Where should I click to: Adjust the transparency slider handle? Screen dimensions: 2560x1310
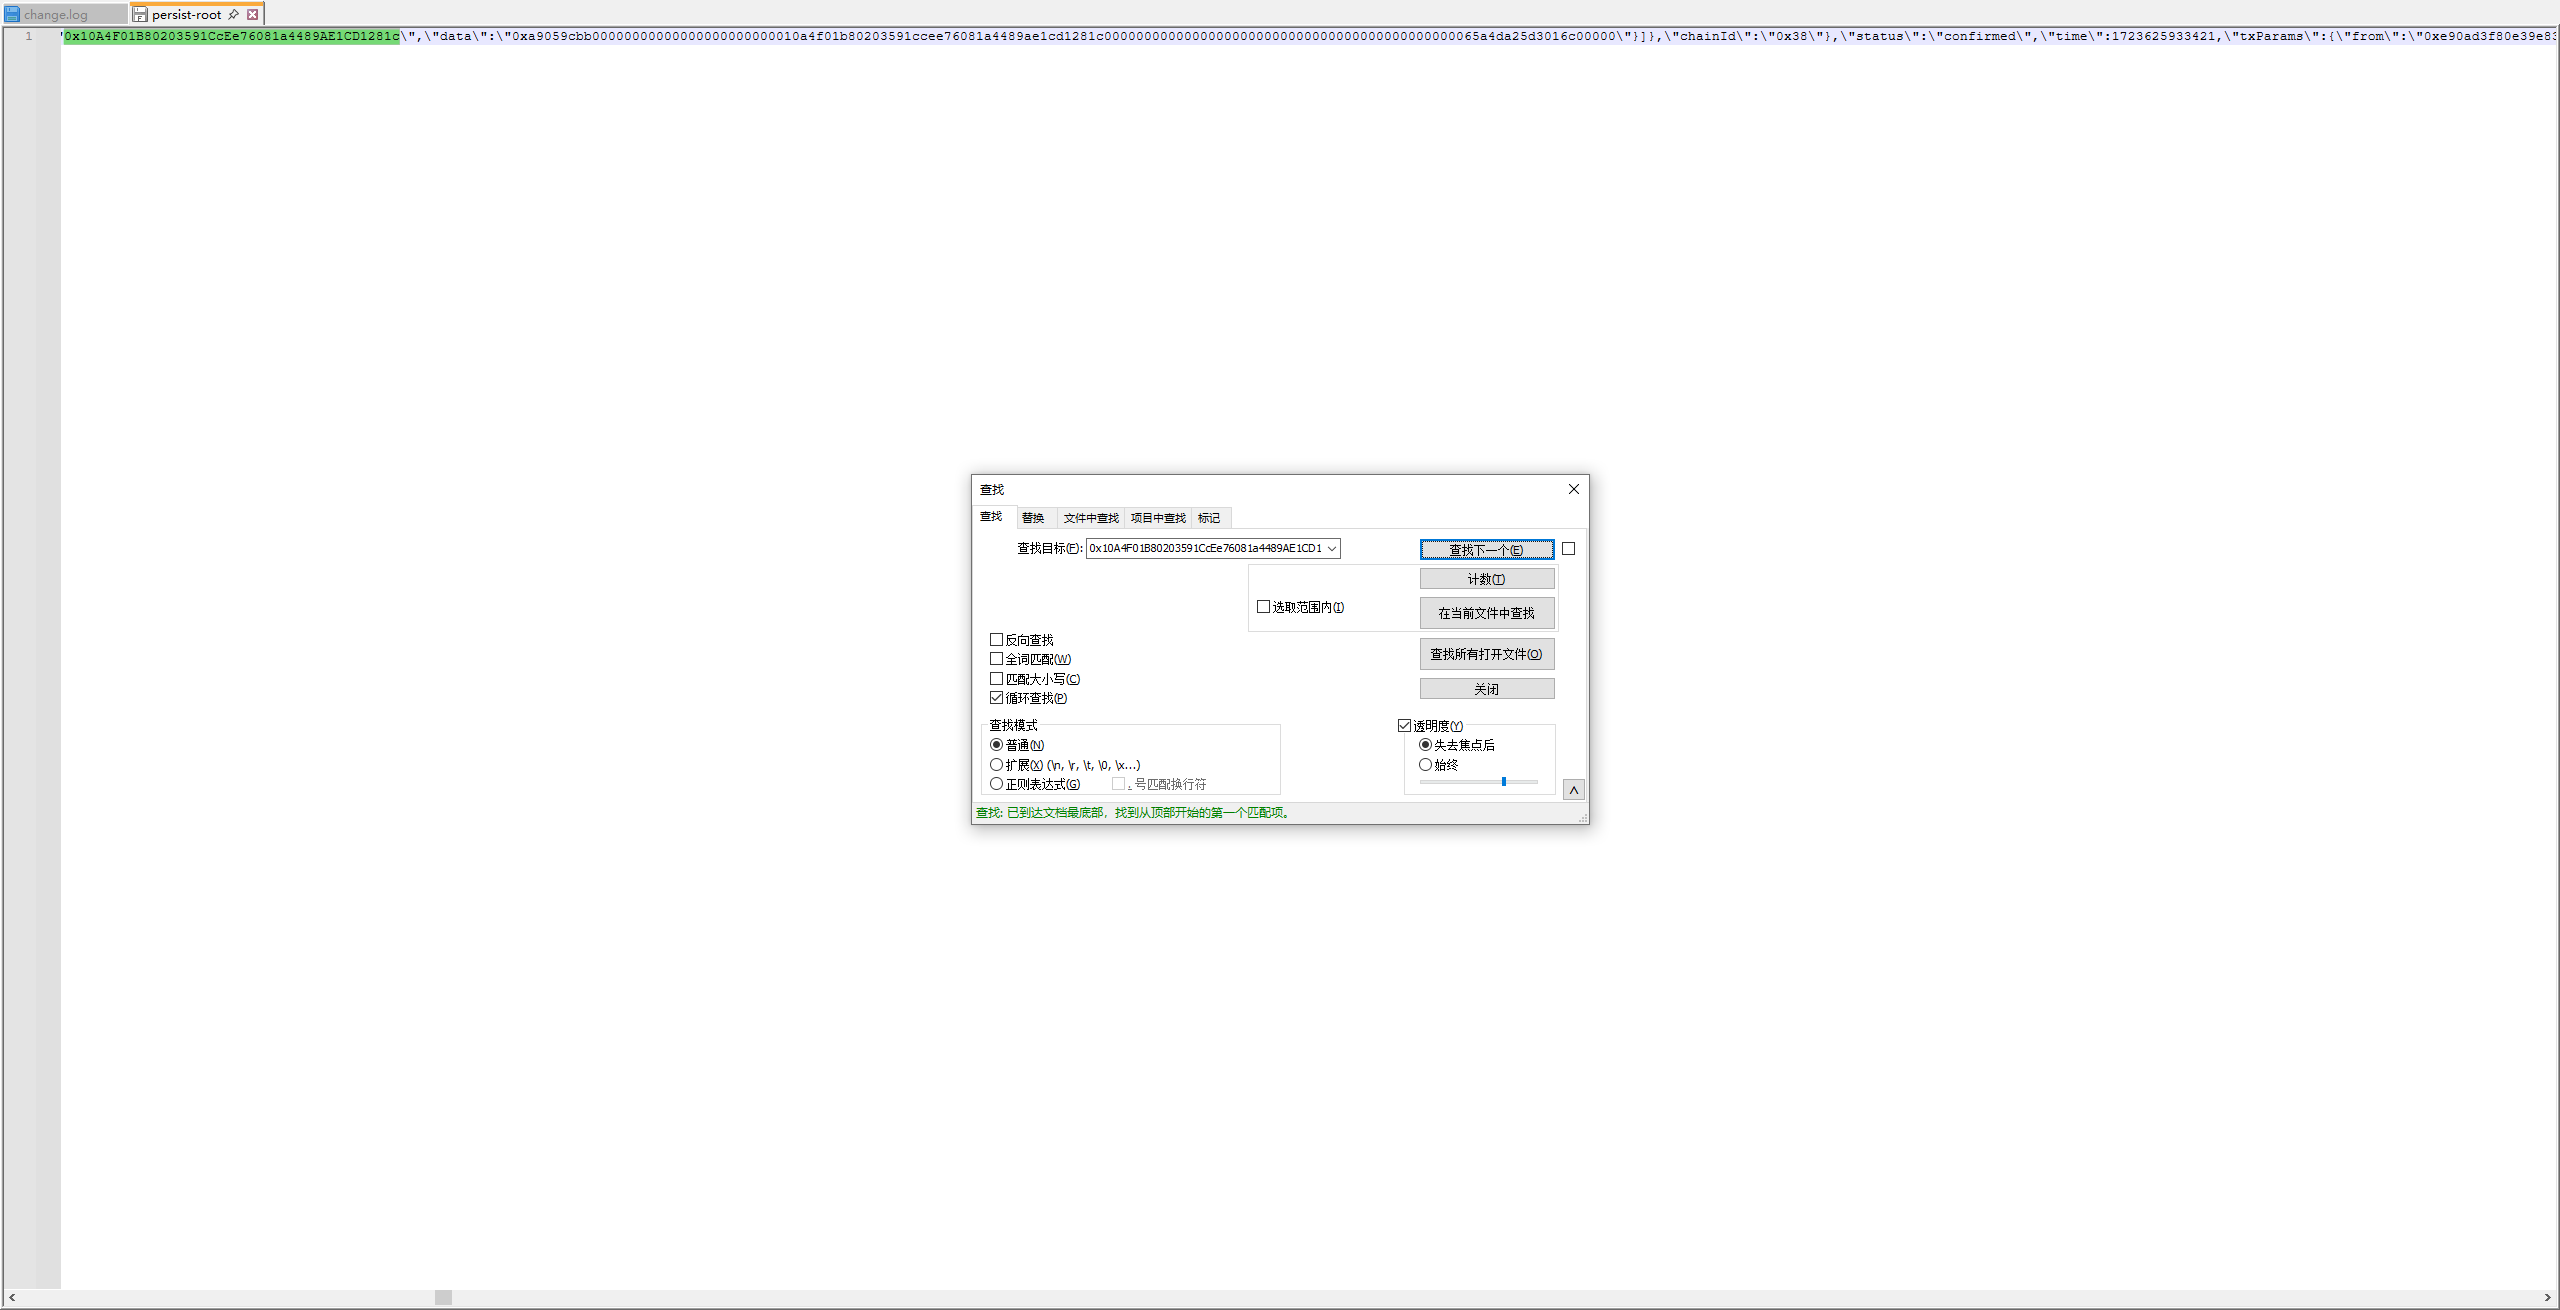[1503, 781]
